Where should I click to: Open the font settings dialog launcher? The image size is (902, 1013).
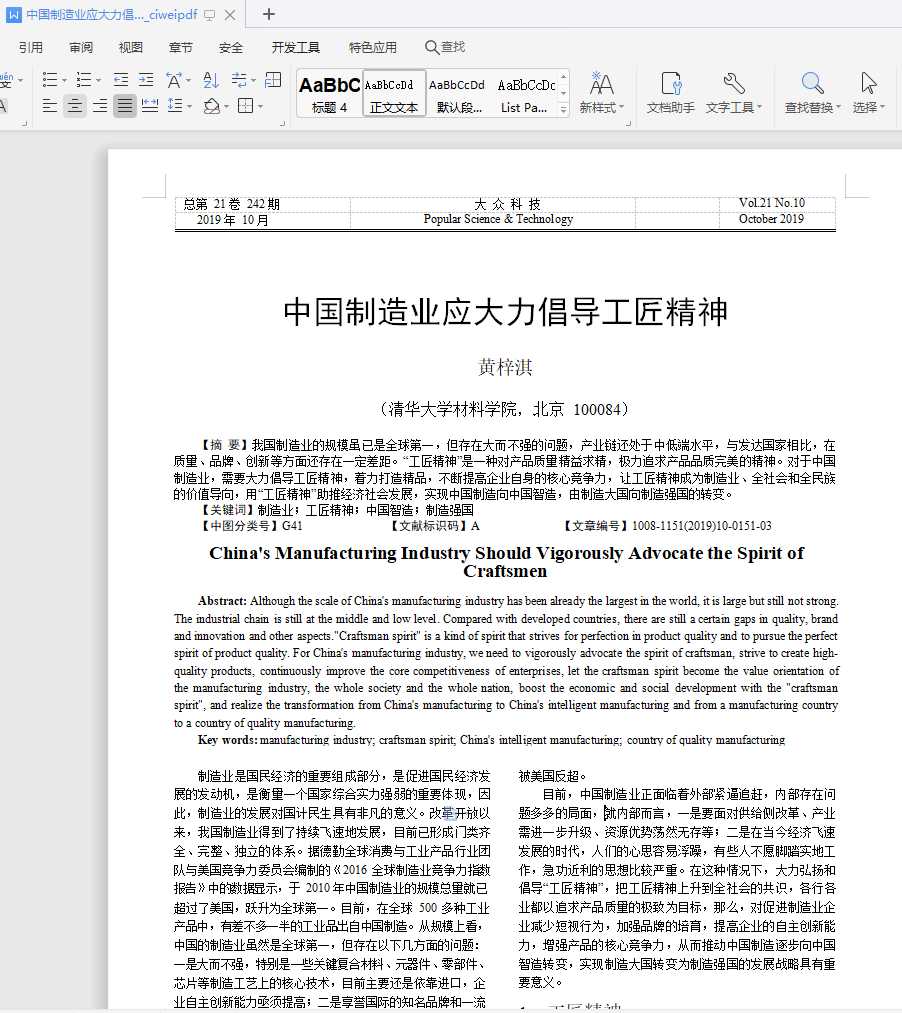point(24,123)
